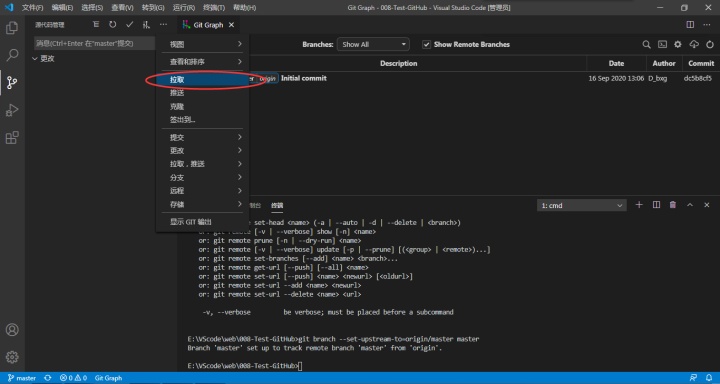720x384 pixels.
Task: Open the 文件(F) menu
Action: 32,8
